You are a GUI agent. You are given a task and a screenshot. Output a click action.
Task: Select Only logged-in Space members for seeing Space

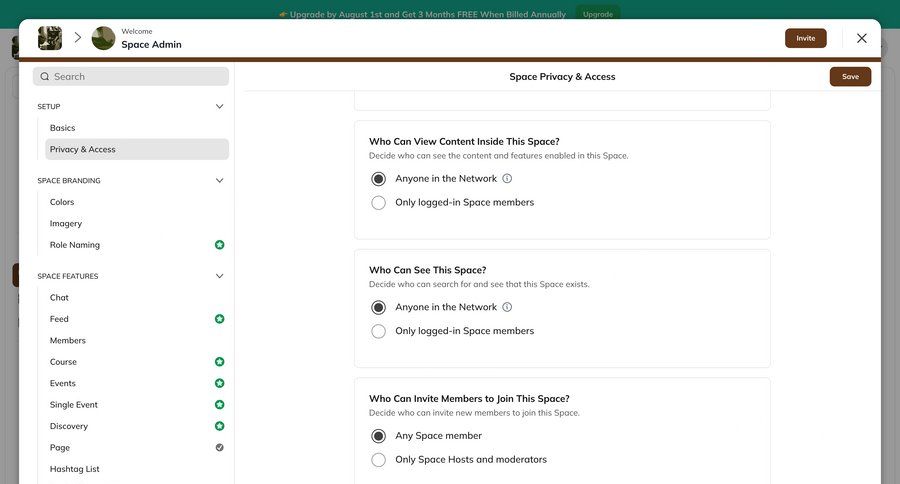coord(378,331)
